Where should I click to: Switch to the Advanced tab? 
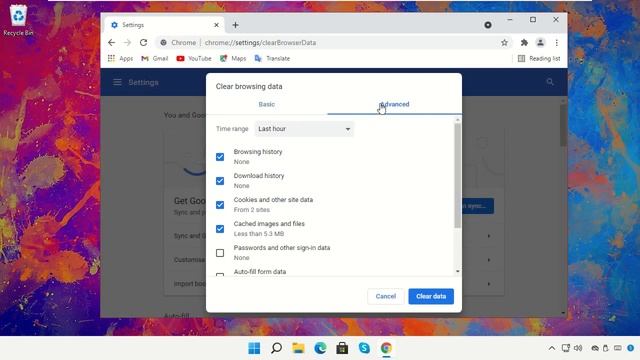[394, 104]
